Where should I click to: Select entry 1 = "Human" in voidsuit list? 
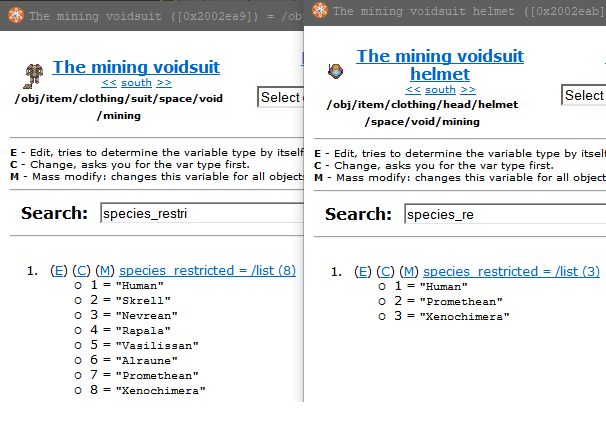tap(127, 285)
